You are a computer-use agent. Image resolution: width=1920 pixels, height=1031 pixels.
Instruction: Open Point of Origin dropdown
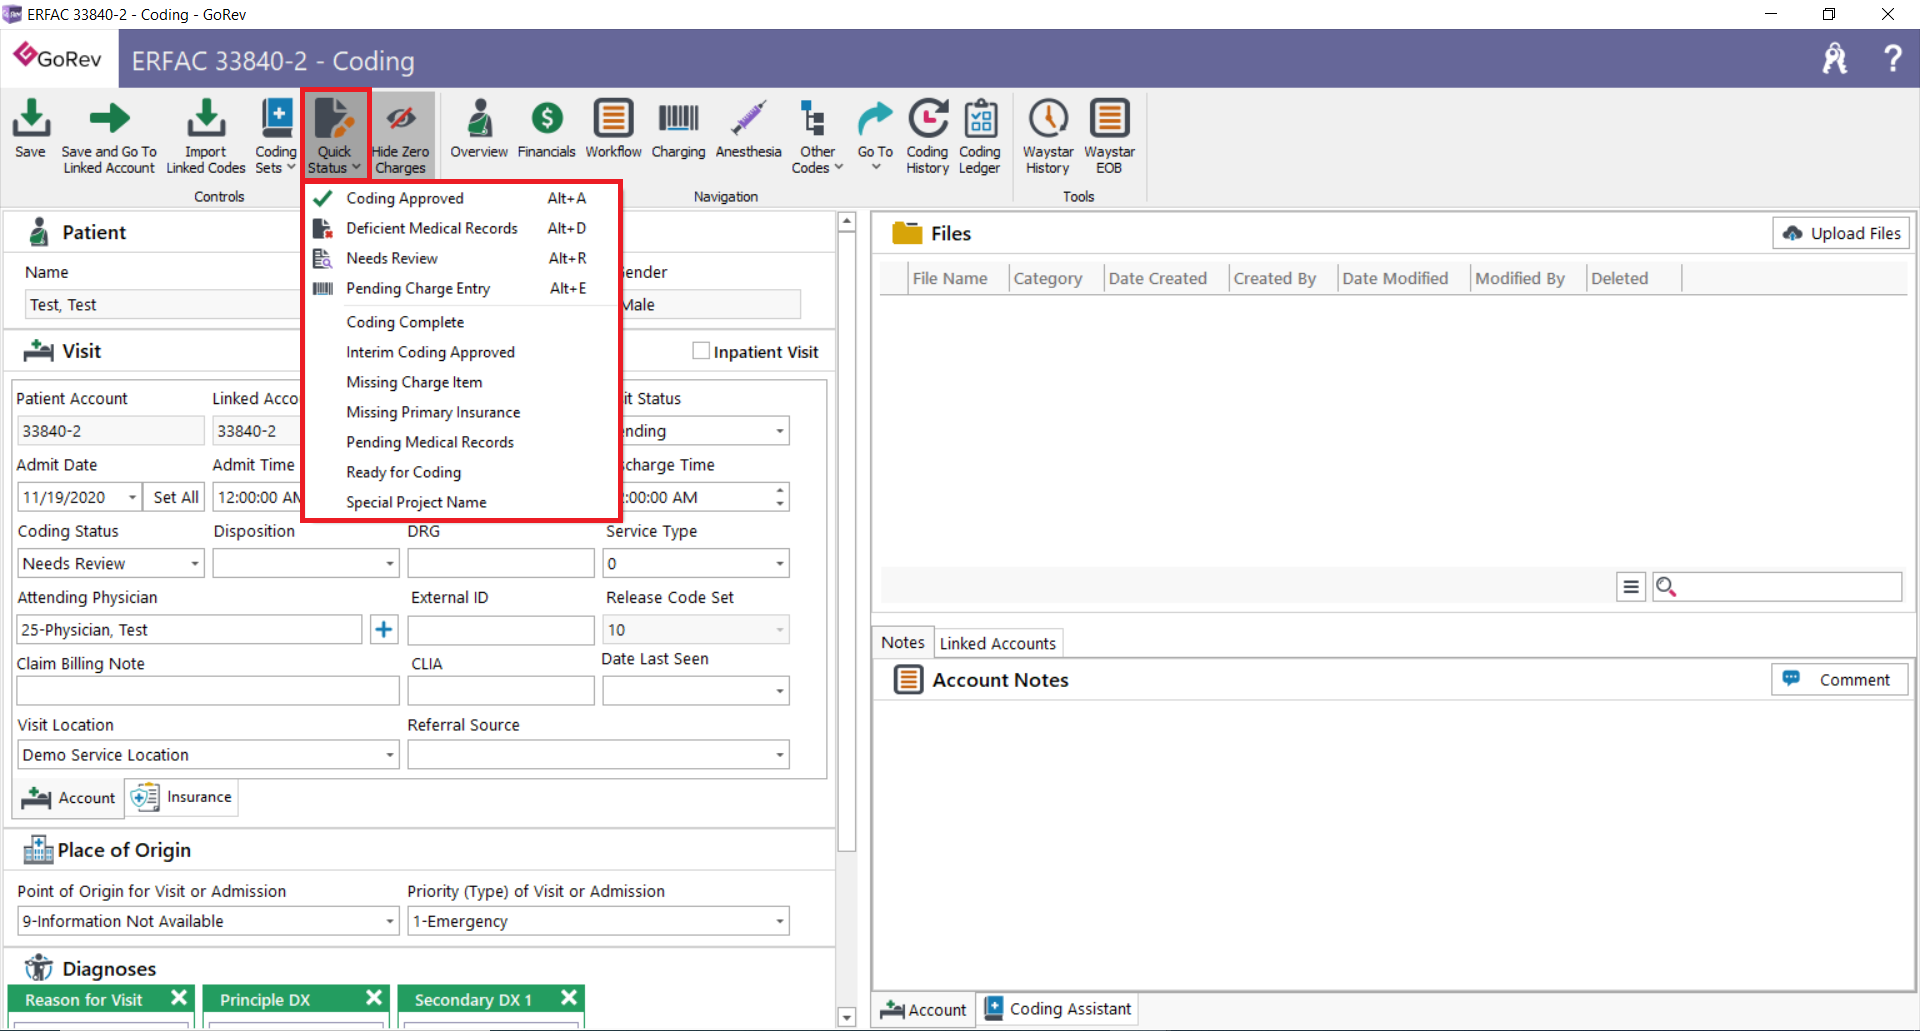[x=390, y=921]
